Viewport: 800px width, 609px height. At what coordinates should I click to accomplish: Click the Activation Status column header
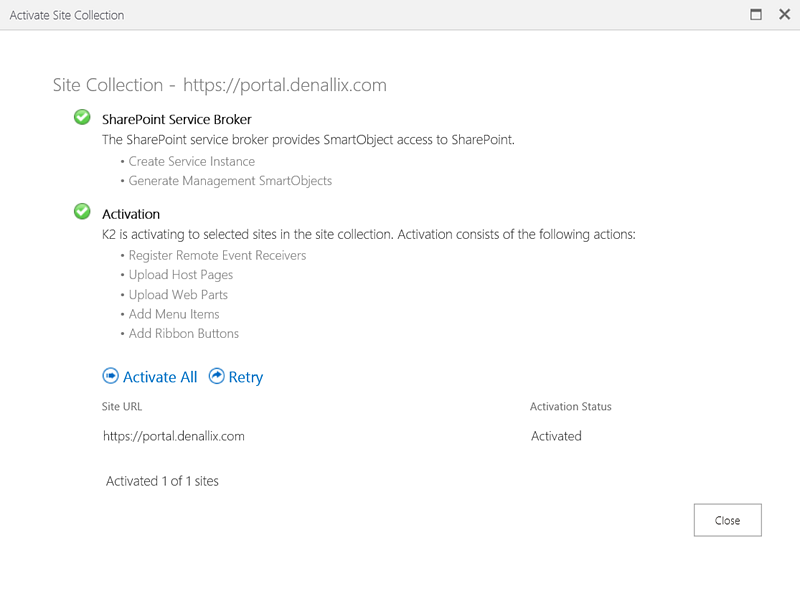pos(570,407)
